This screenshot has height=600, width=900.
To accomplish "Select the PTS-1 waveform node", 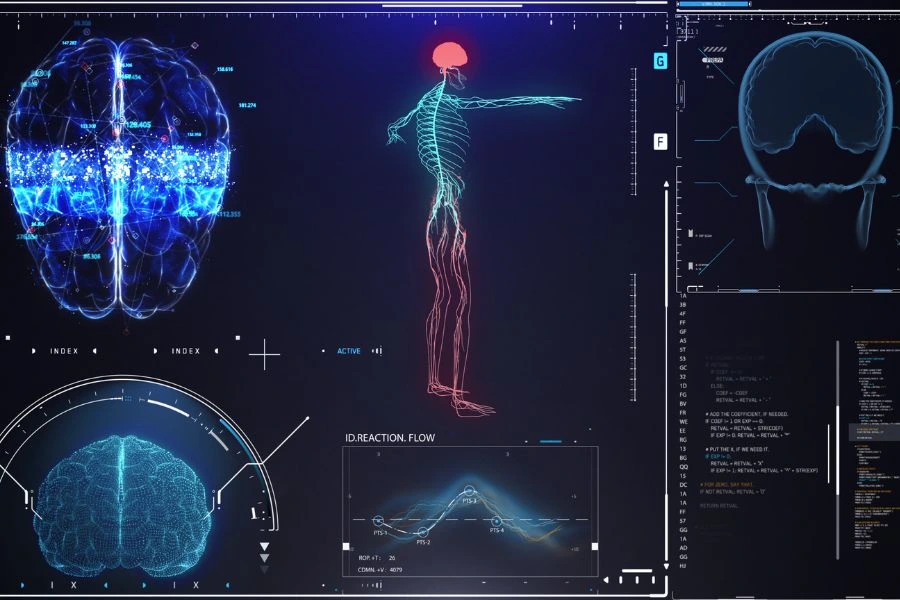I will [378, 520].
